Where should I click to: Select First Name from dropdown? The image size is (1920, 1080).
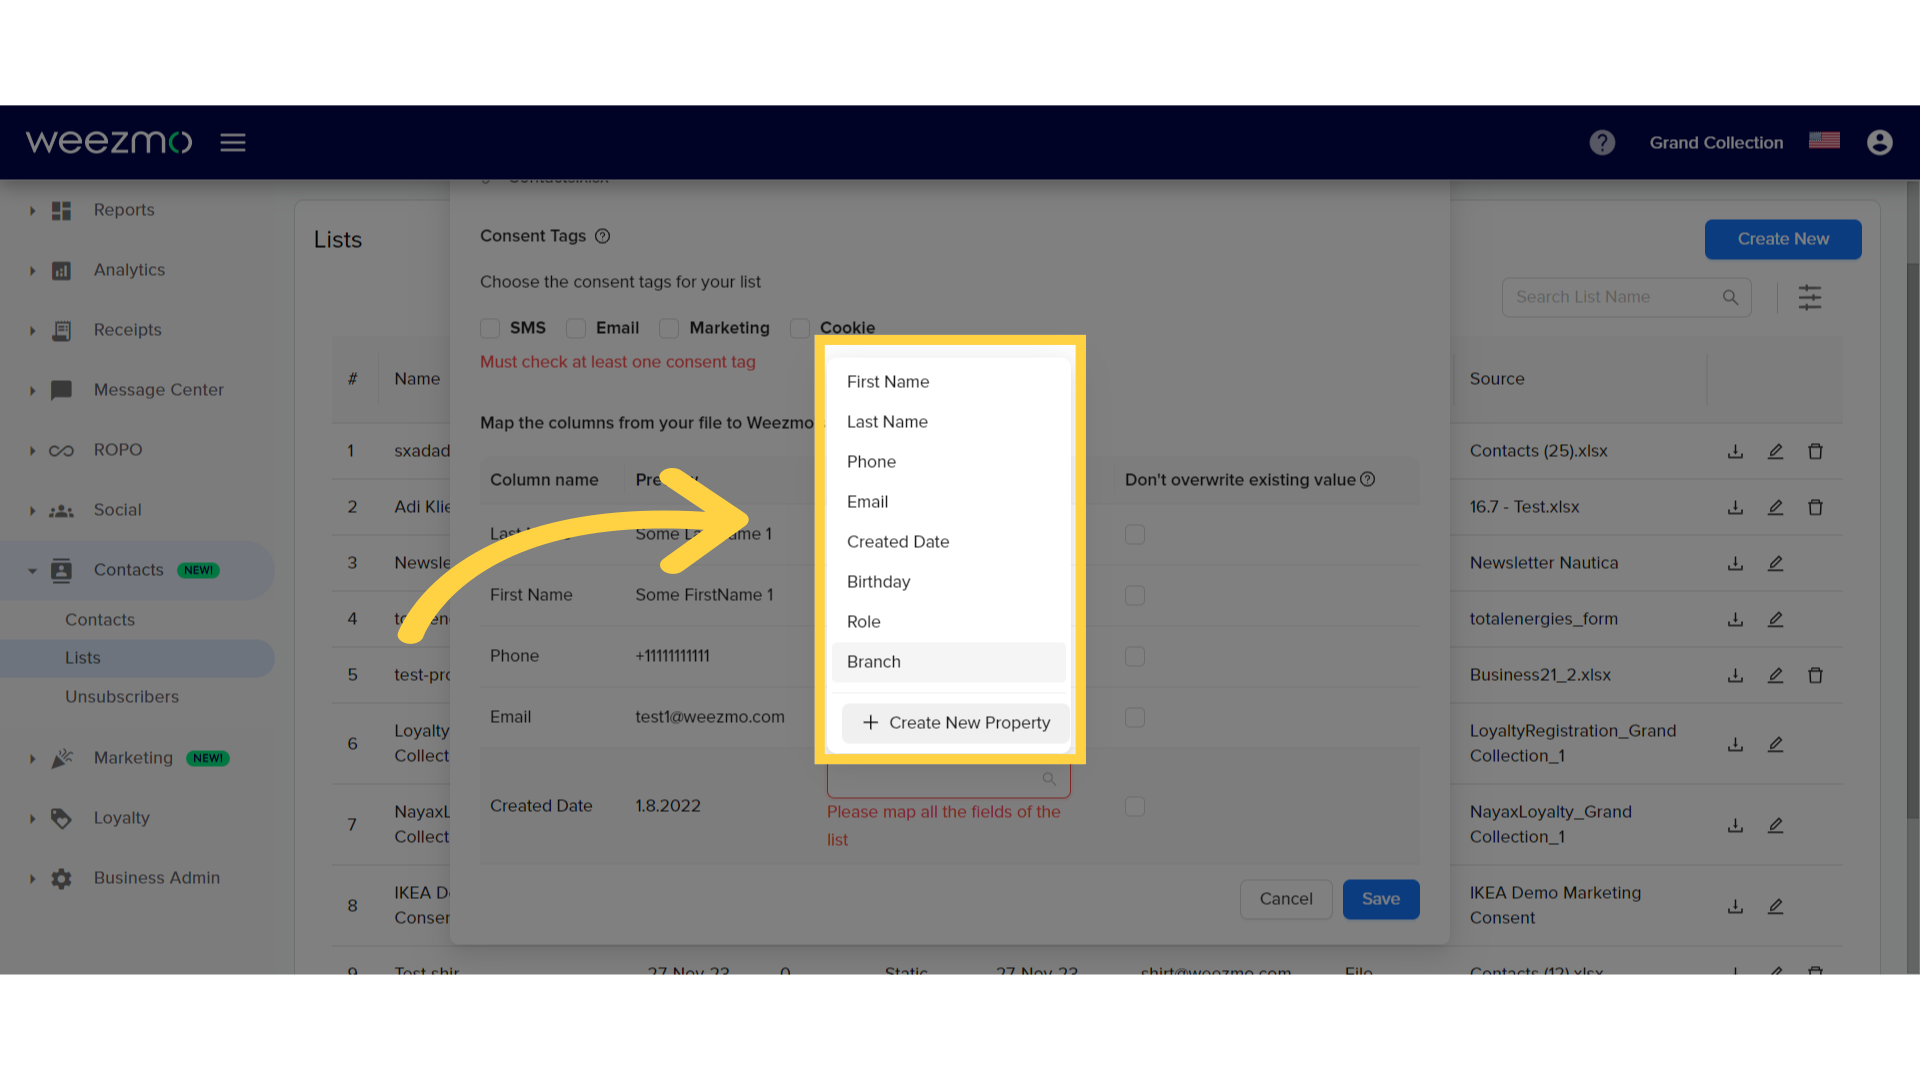click(887, 381)
